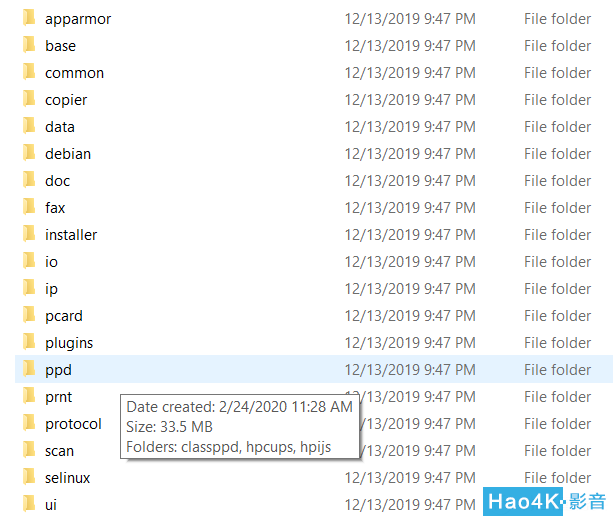Select the folder icon beside fax

point(29,207)
